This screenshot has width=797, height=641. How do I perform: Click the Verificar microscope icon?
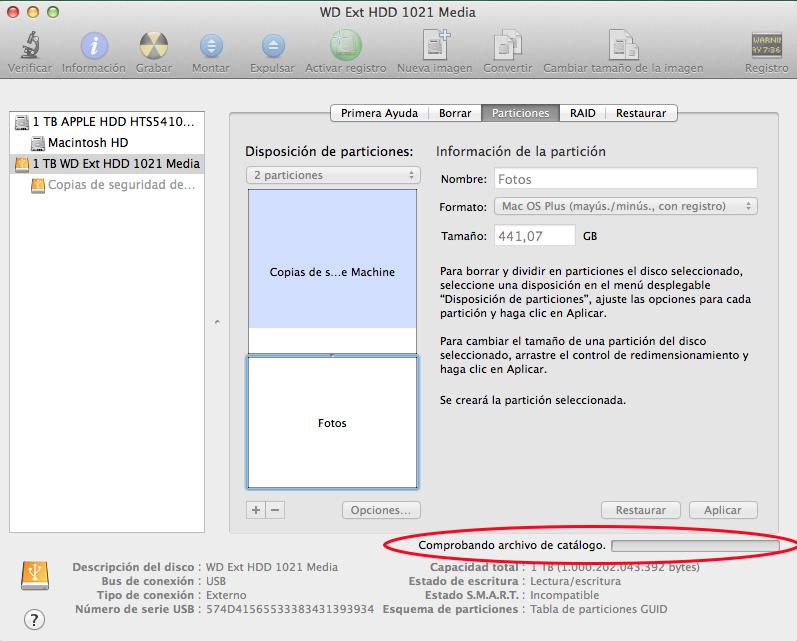coord(30,46)
